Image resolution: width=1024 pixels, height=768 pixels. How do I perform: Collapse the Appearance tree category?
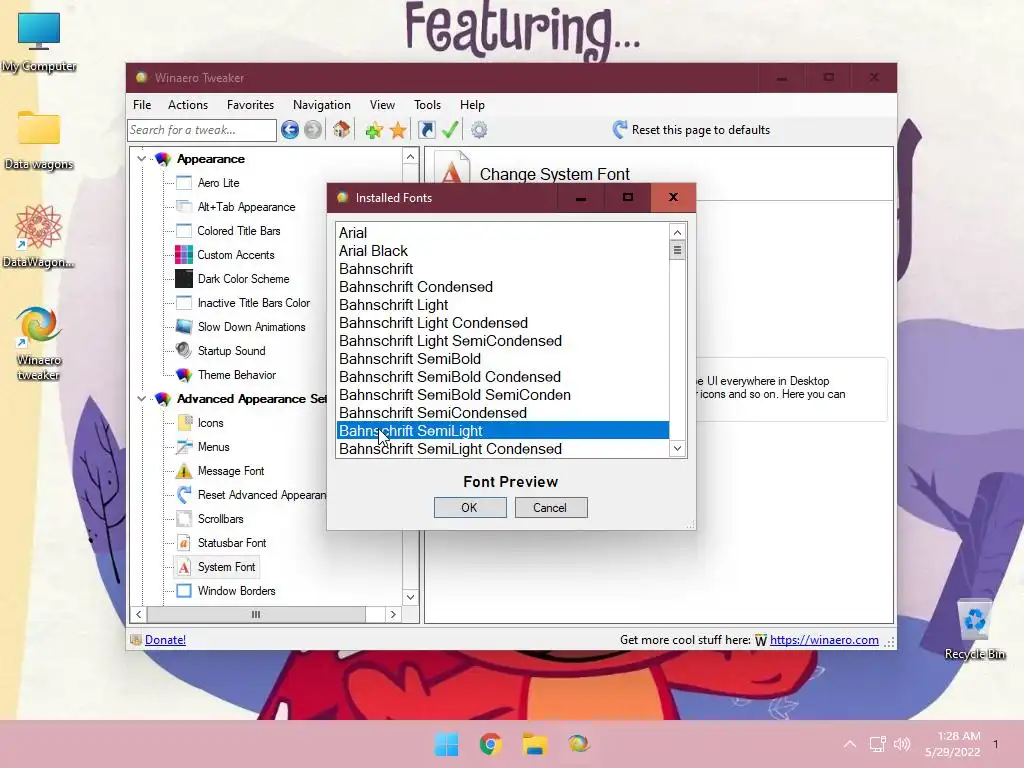[x=141, y=159]
